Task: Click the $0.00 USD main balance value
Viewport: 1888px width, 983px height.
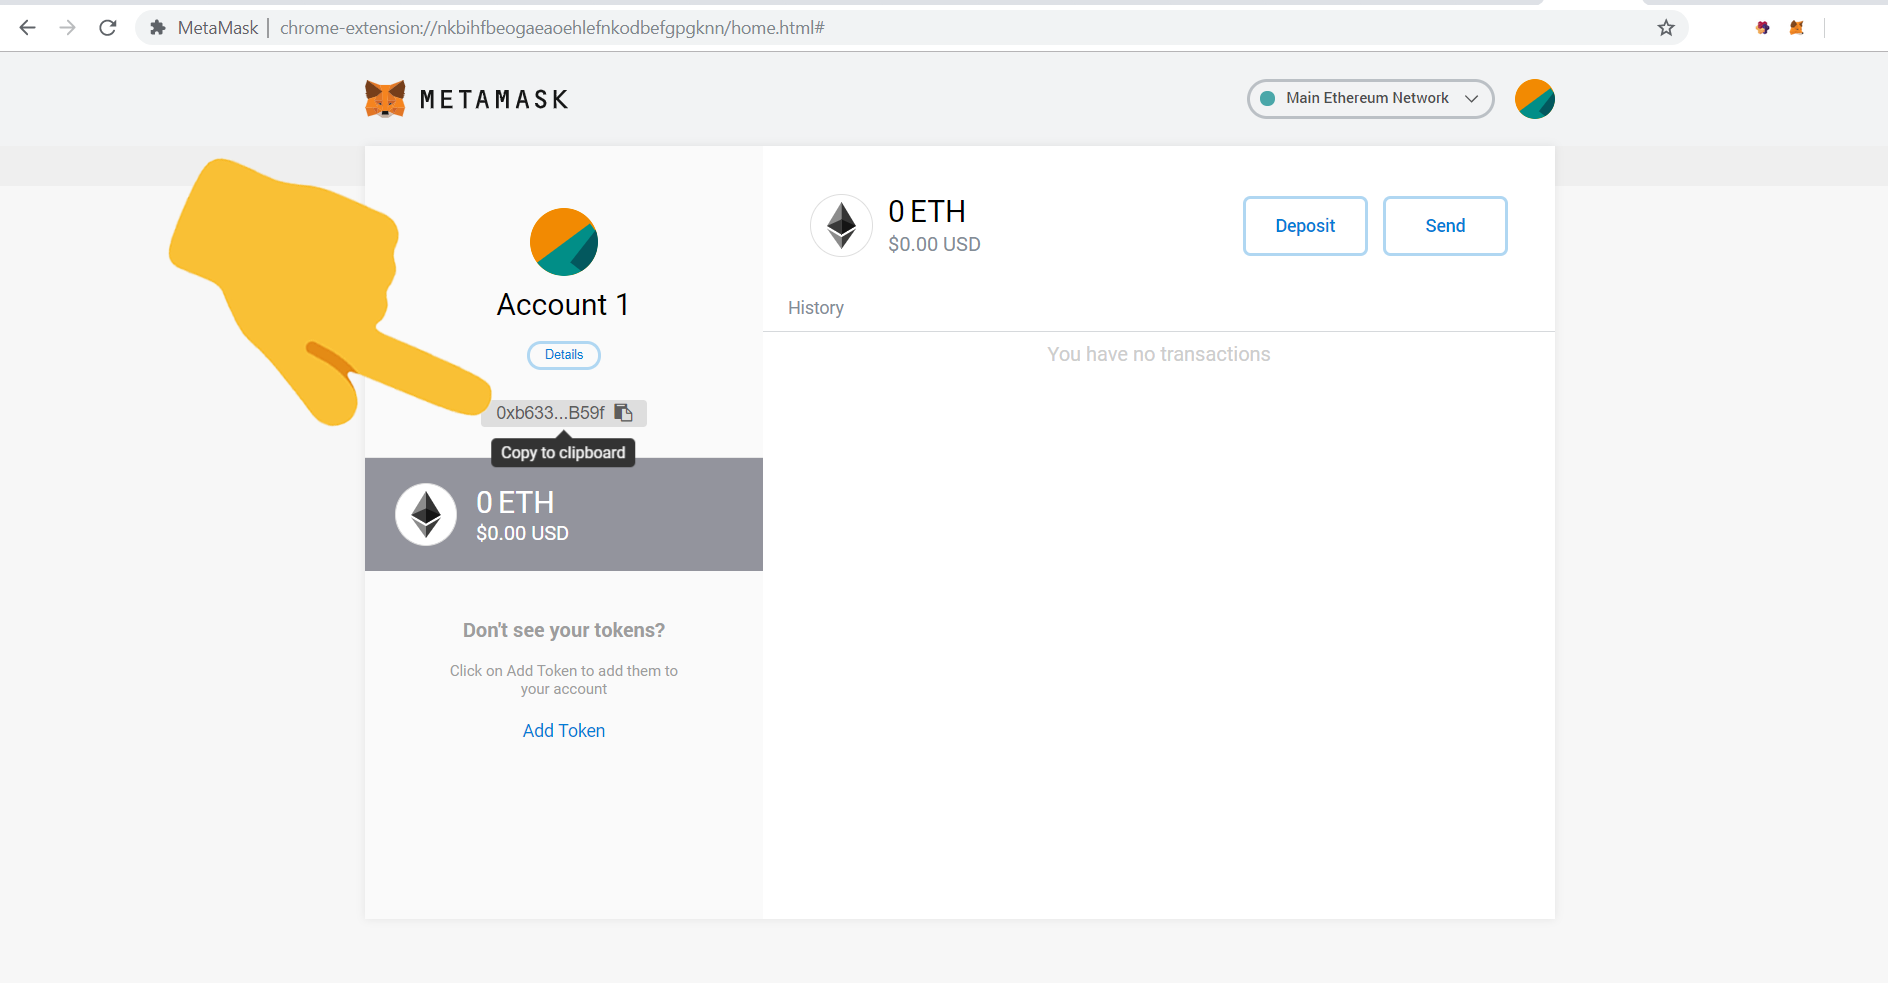Action: [x=934, y=245]
